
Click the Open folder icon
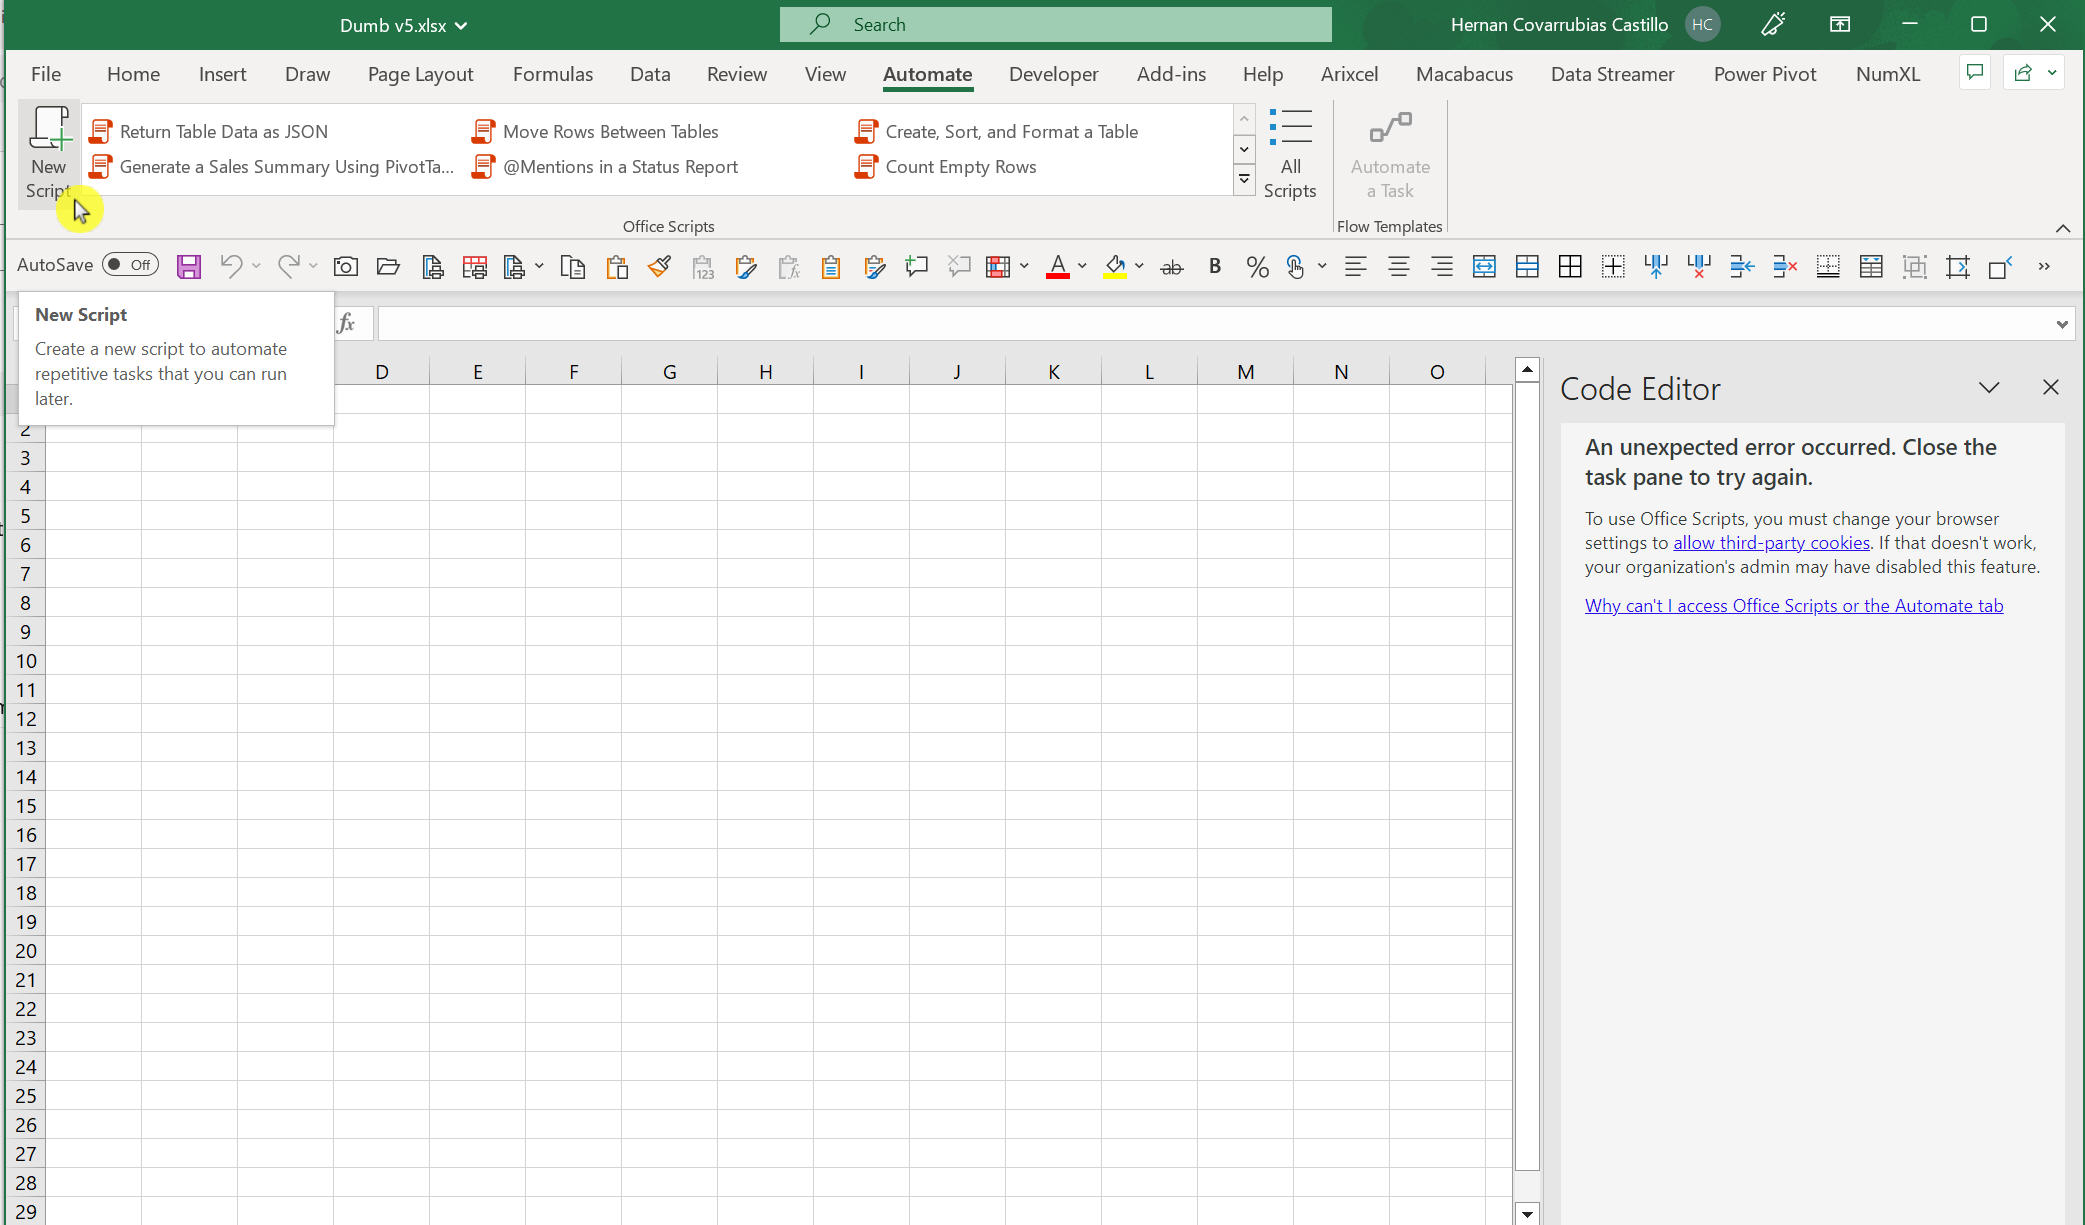tap(388, 266)
